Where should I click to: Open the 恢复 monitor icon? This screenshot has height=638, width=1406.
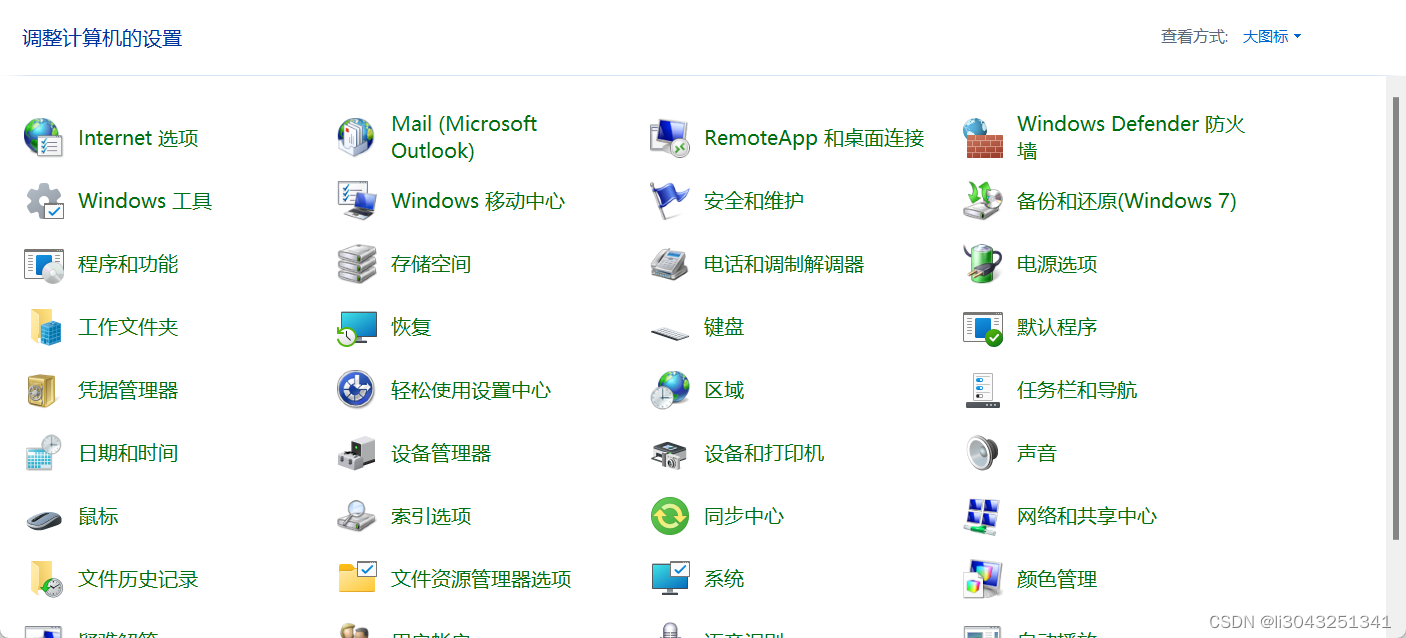click(356, 327)
